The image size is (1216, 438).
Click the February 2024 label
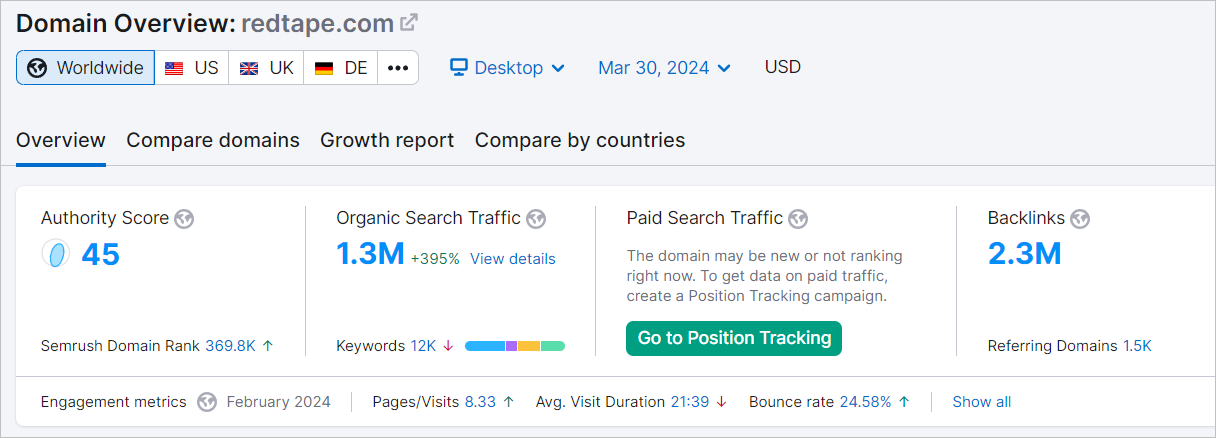(278, 402)
